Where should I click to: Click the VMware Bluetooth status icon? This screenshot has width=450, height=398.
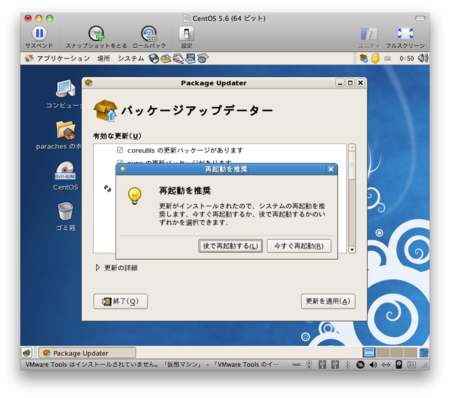tap(347, 365)
